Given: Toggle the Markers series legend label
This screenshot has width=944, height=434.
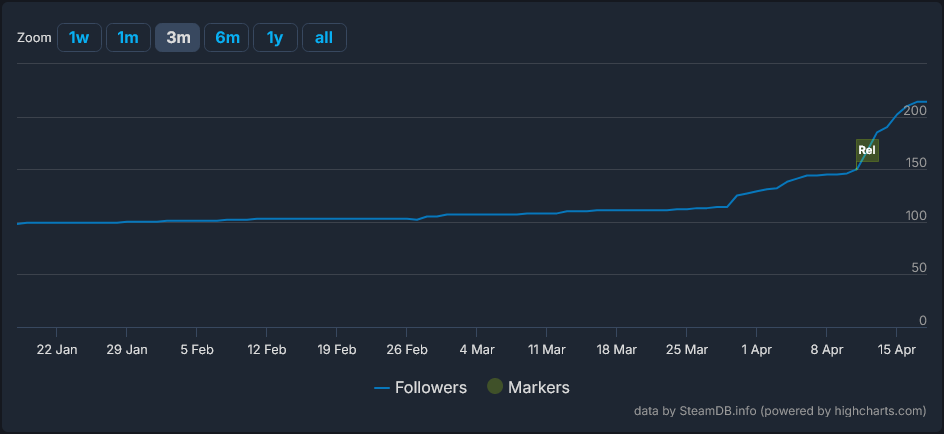Looking at the screenshot, I should 539,387.
